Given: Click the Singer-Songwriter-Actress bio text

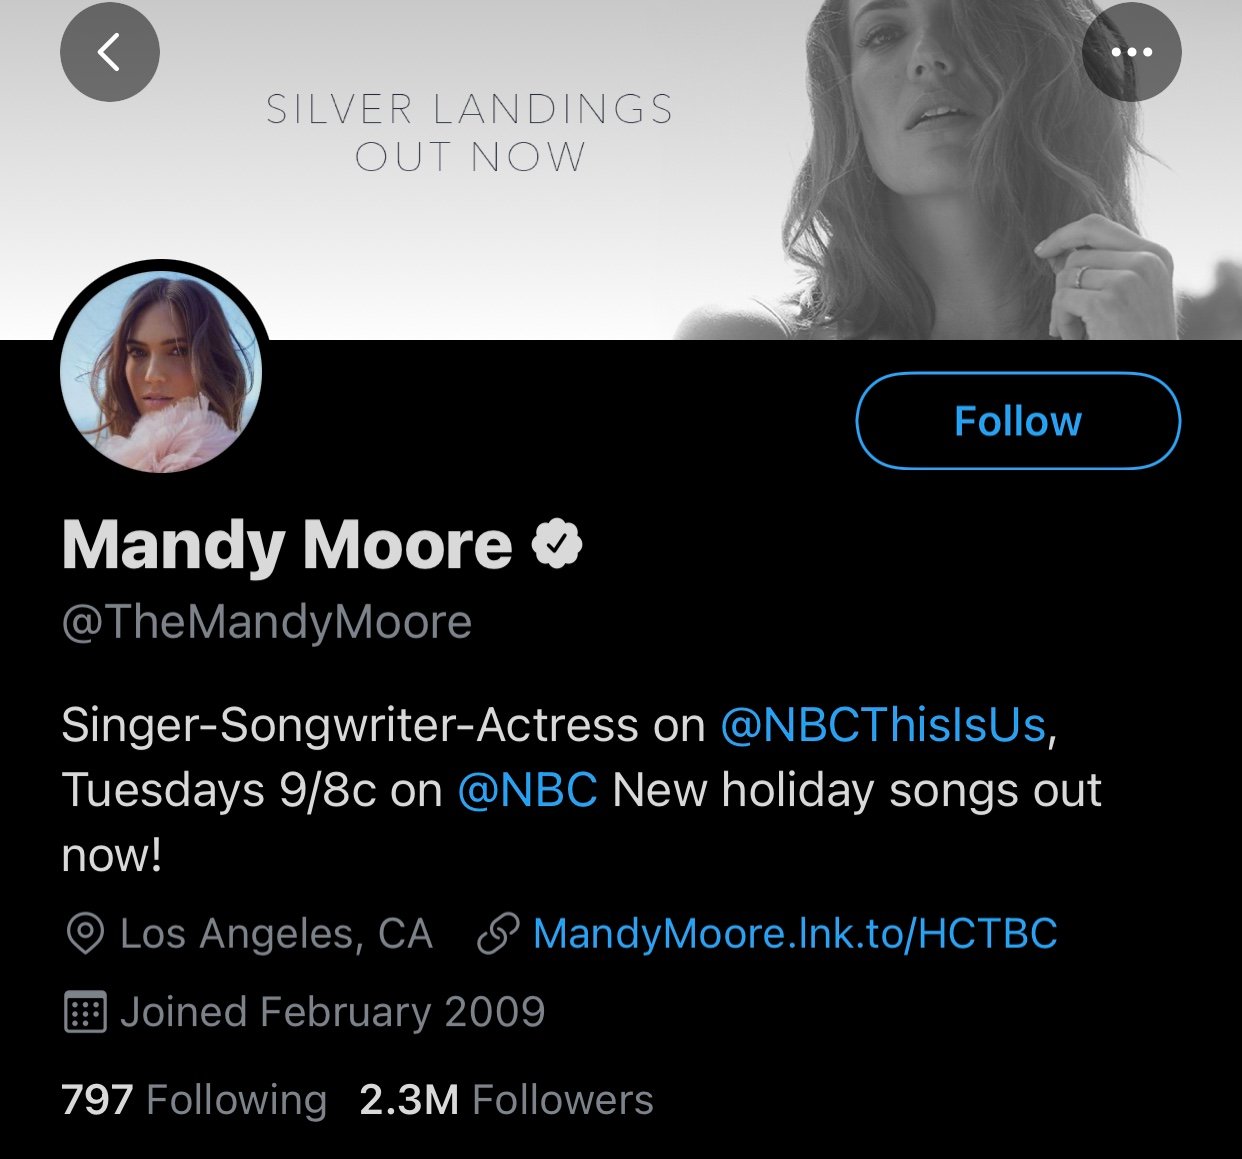Looking at the screenshot, I should (350, 725).
